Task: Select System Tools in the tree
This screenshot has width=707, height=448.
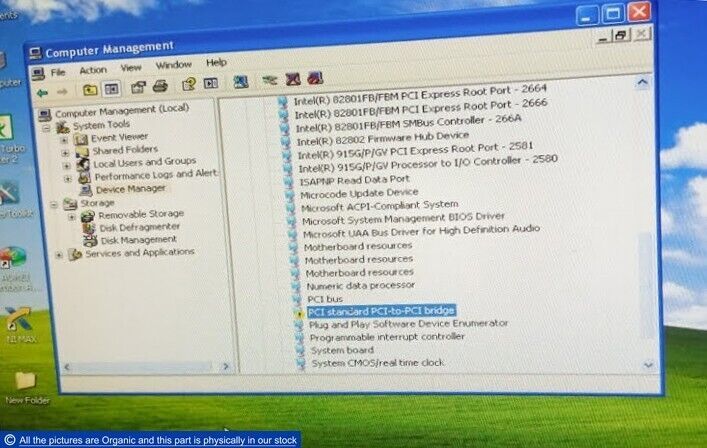Action: click(101, 125)
